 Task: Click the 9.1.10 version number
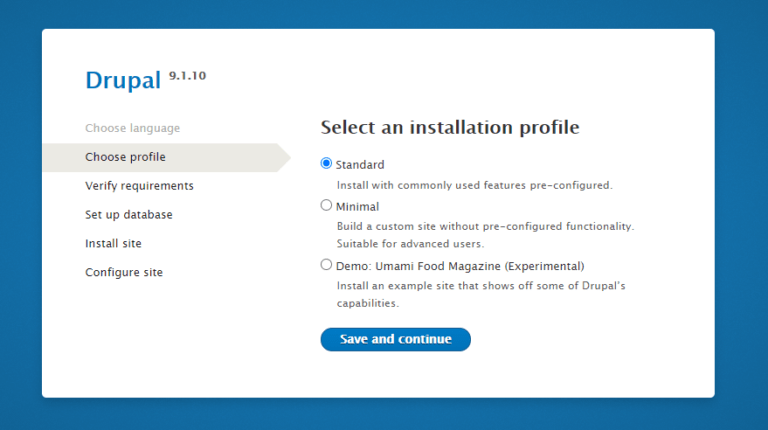click(x=188, y=75)
